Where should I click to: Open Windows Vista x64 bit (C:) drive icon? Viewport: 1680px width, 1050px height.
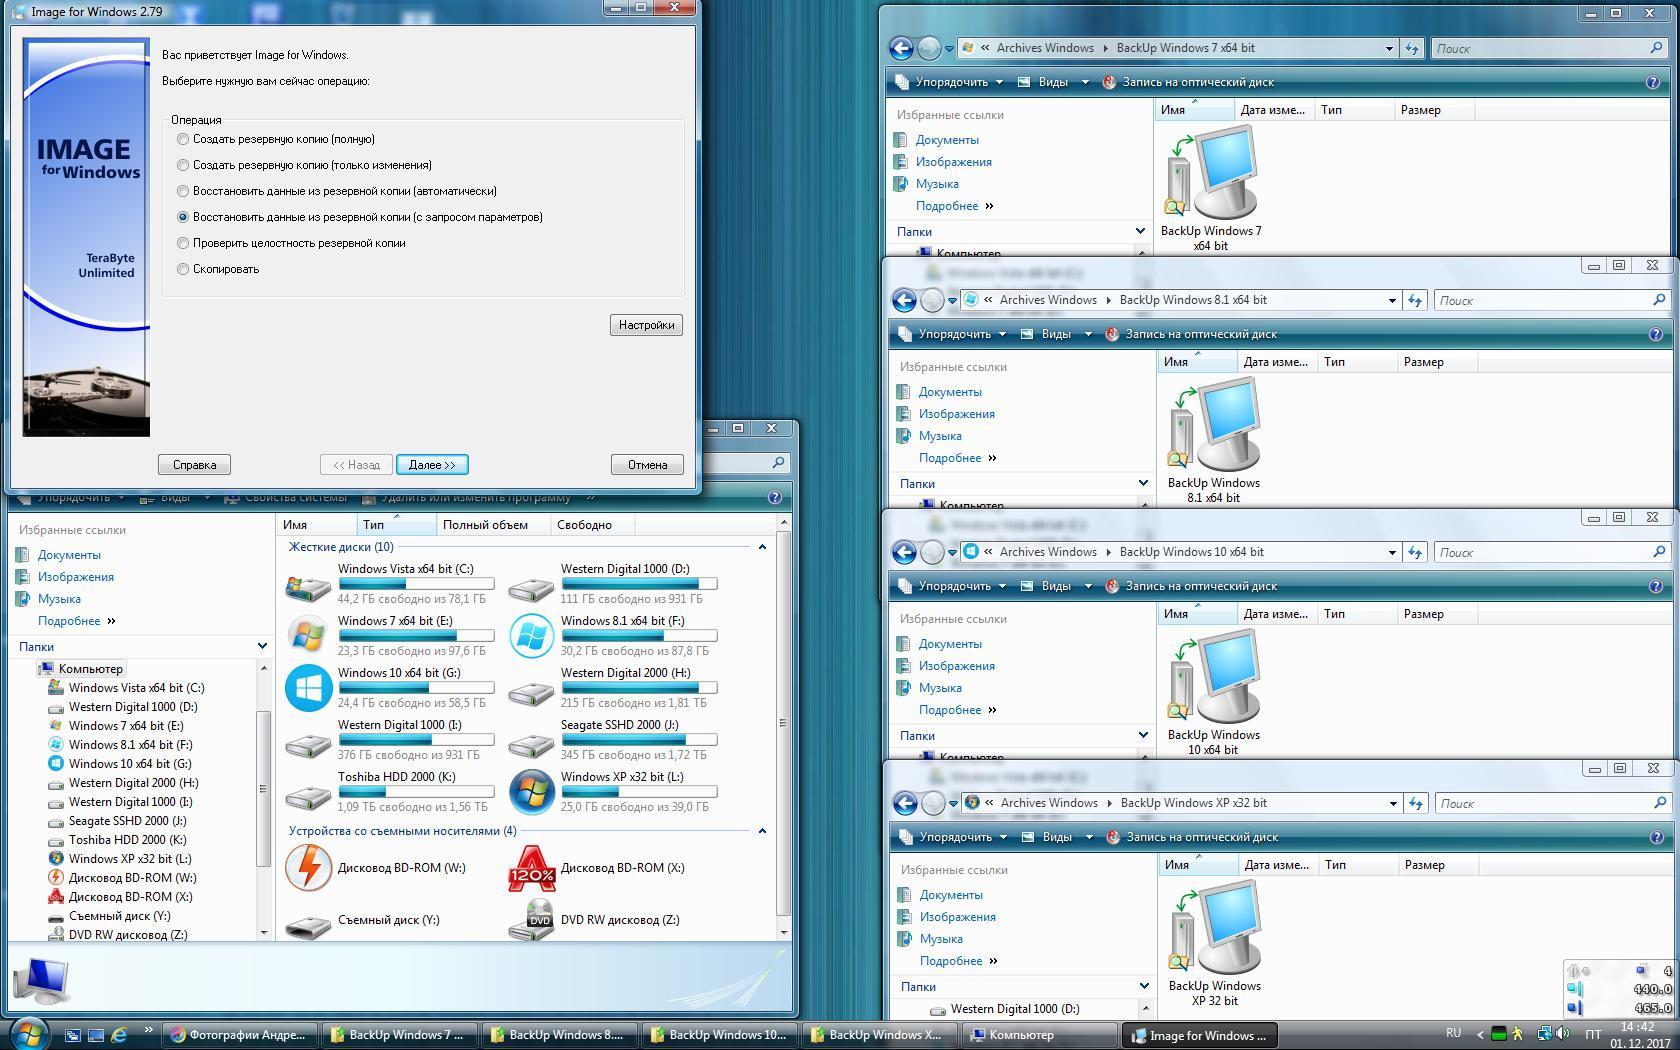click(x=308, y=586)
